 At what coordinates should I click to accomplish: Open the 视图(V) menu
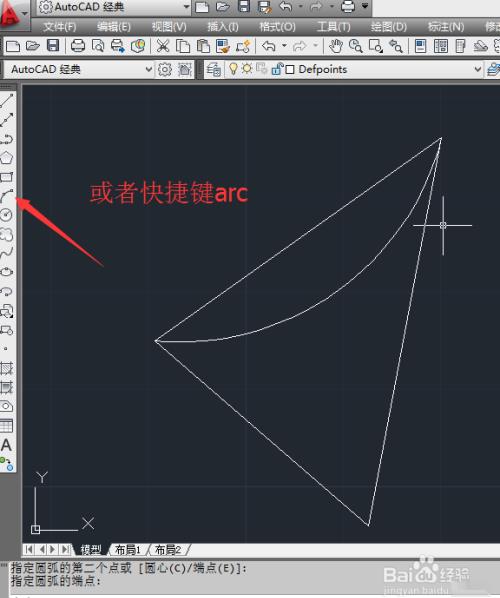click(x=169, y=27)
